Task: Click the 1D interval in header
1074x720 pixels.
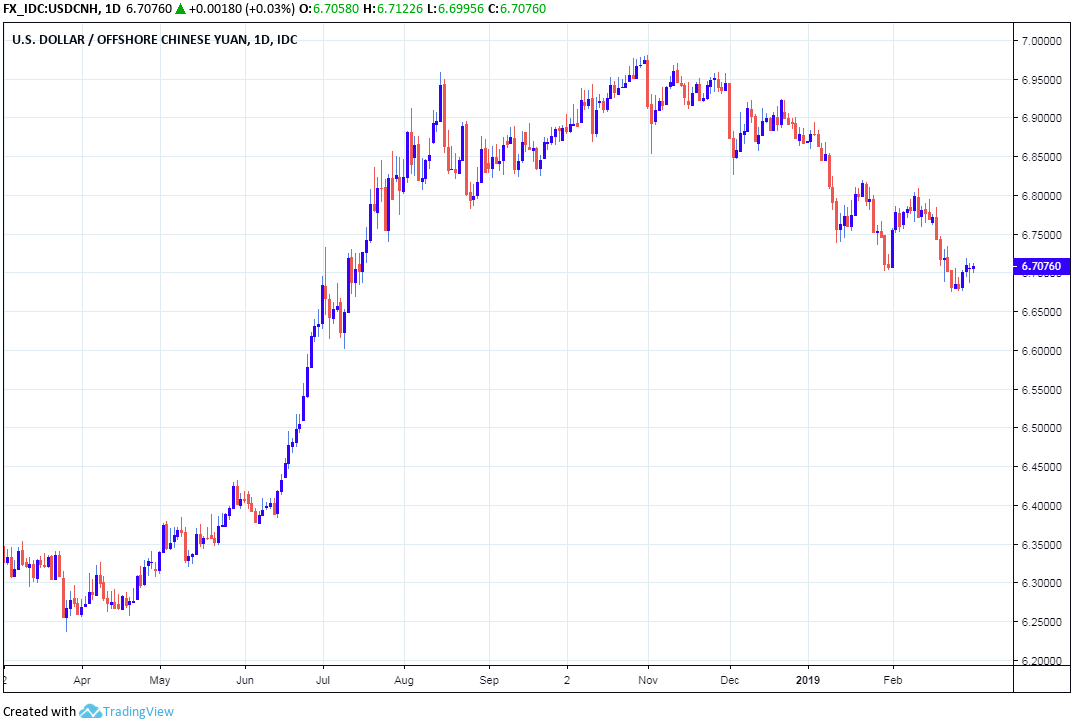Action: [113, 10]
